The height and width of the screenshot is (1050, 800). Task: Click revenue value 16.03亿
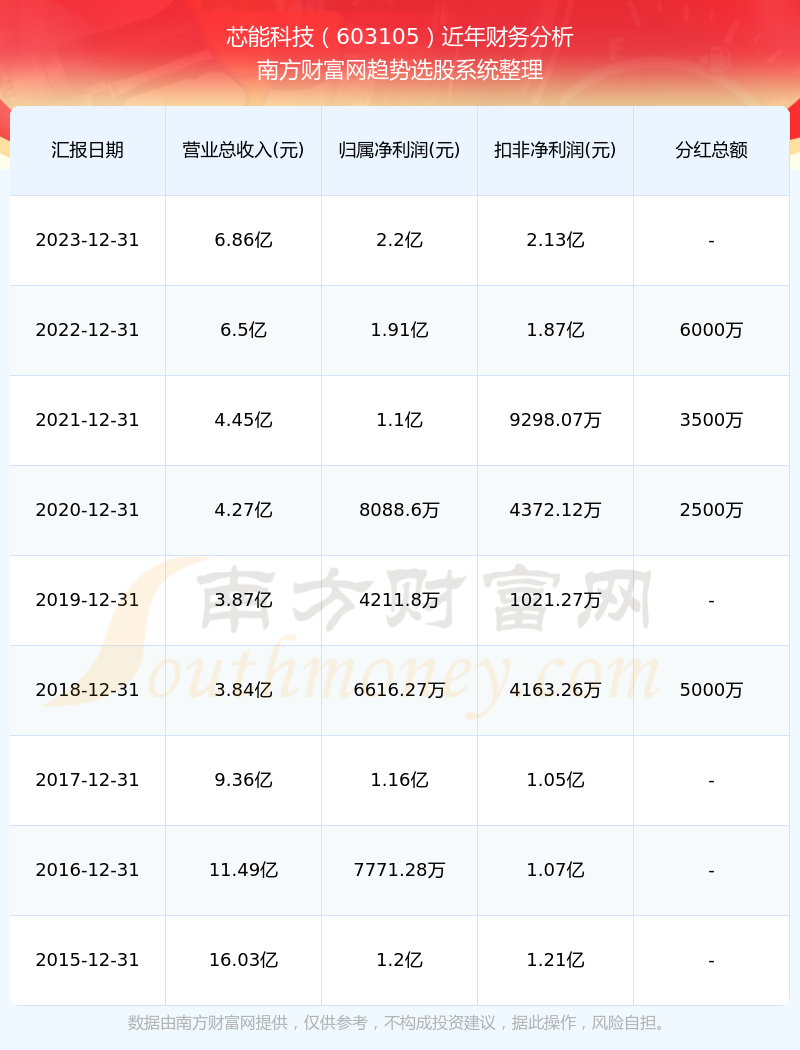click(x=243, y=960)
